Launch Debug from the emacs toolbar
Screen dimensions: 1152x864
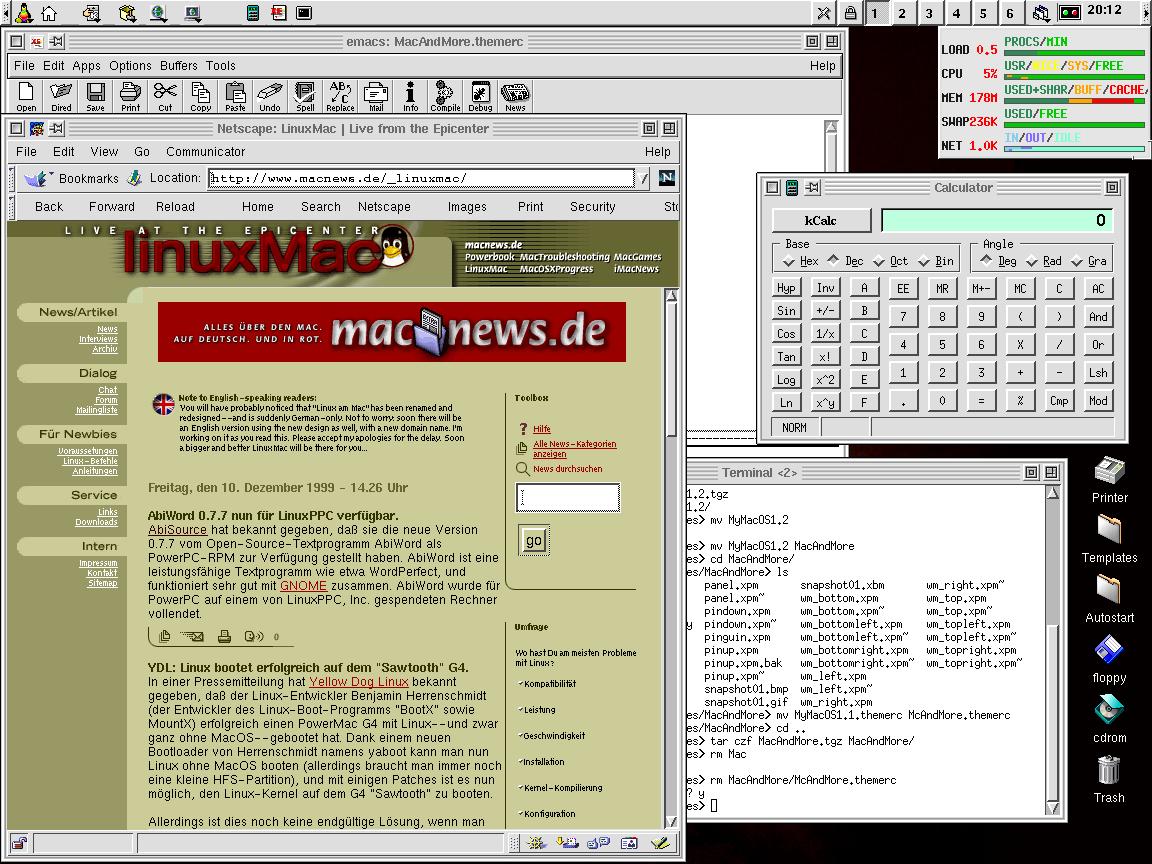click(x=480, y=96)
